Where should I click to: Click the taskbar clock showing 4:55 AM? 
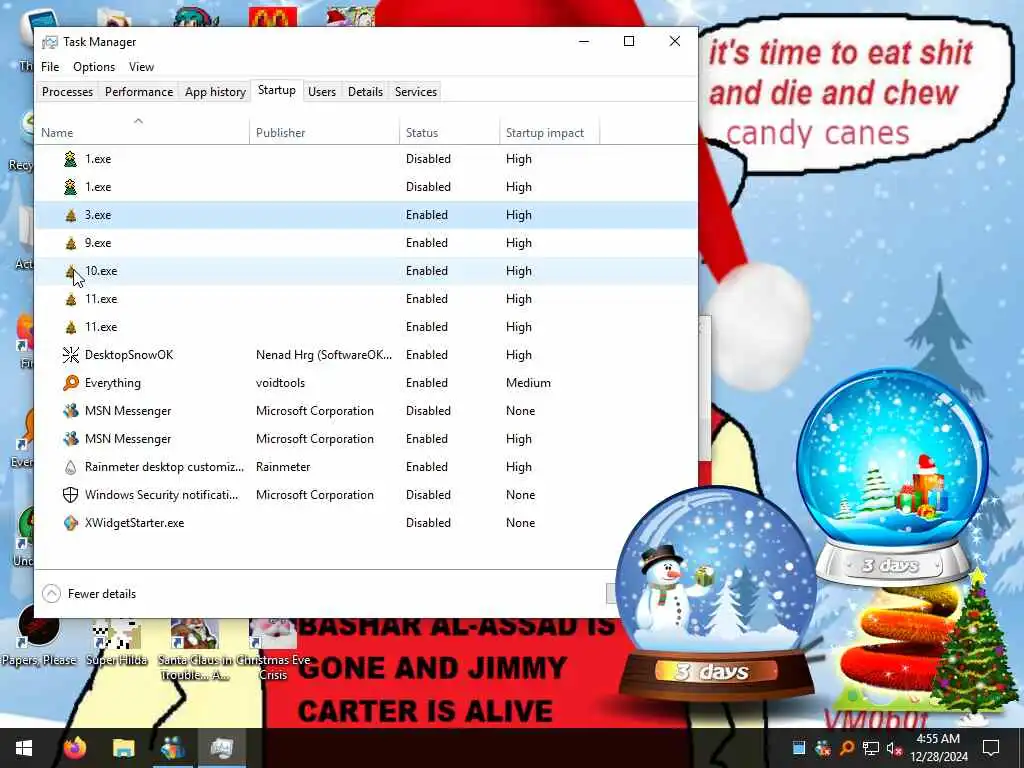pos(938,748)
